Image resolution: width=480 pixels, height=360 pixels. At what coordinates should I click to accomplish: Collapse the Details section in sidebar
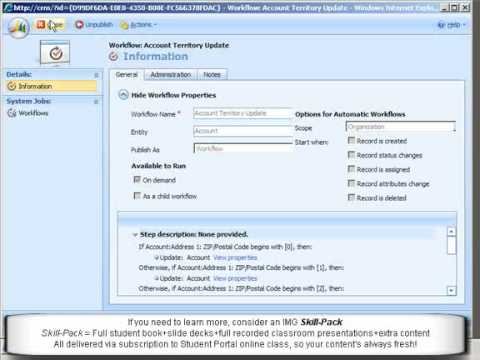pos(96,75)
